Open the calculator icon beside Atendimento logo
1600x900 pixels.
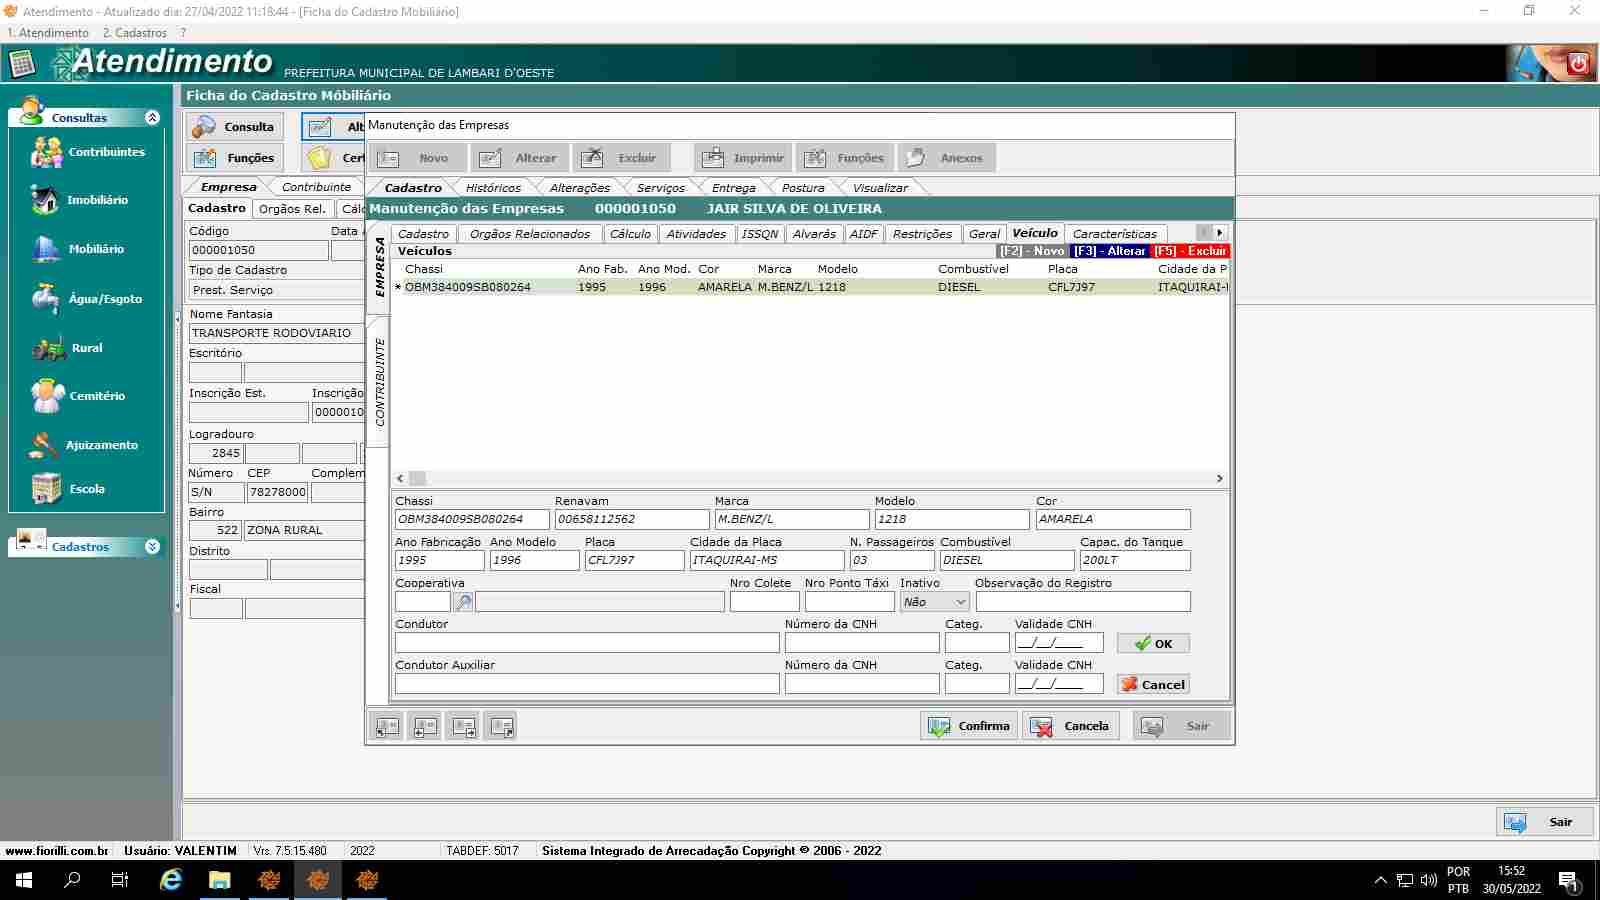pyautogui.click(x=22, y=64)
